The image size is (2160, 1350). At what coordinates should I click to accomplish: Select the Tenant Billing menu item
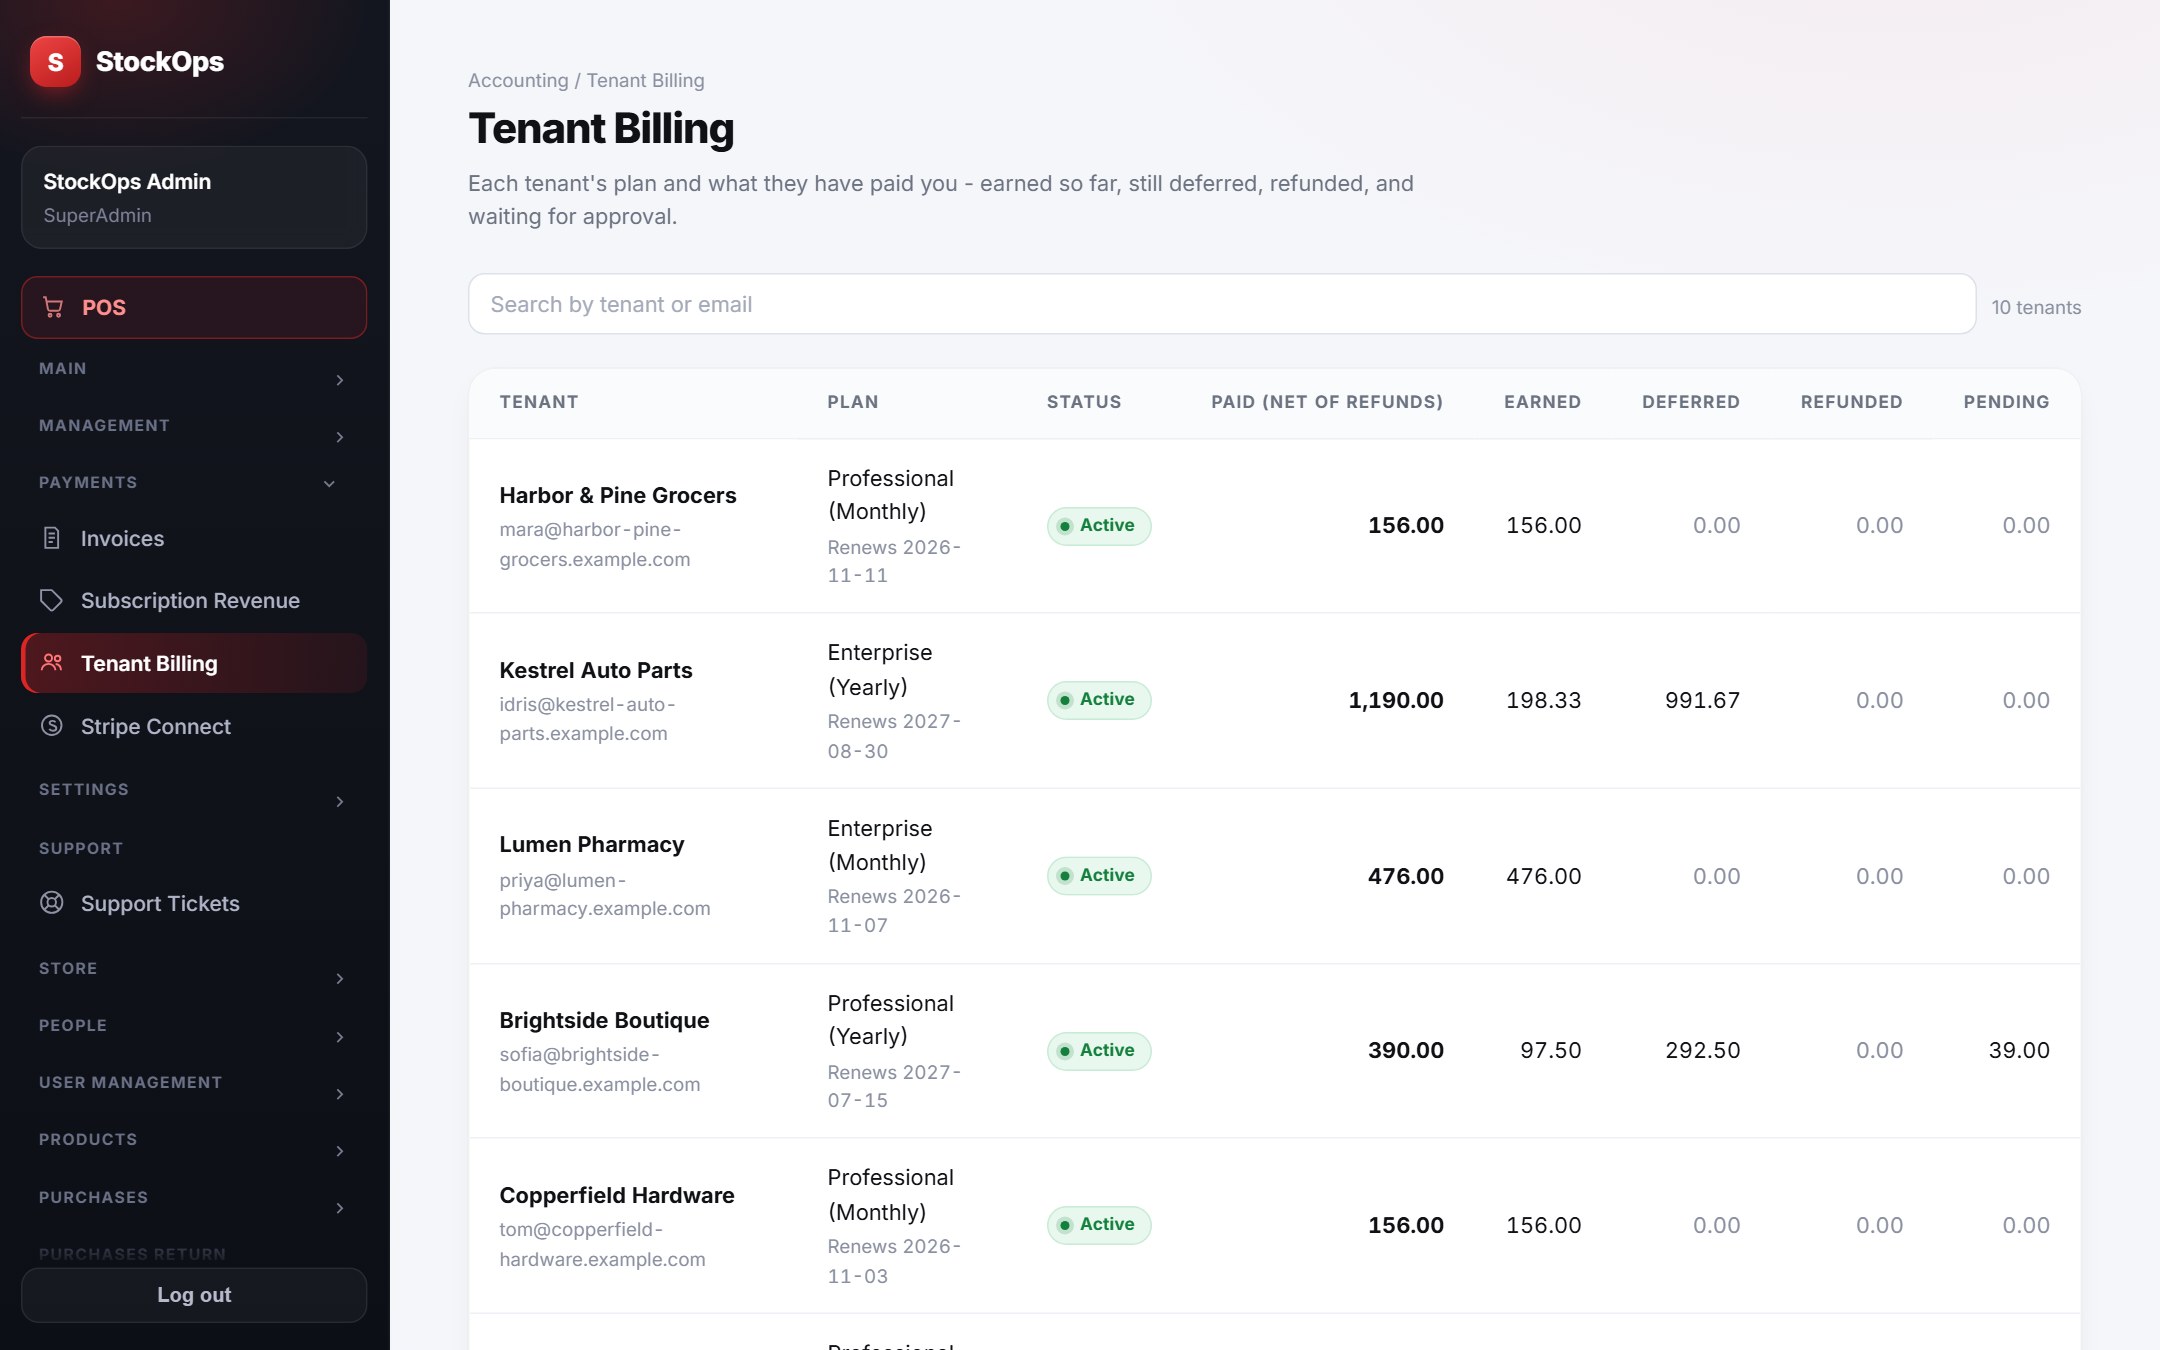pyautogui.click(x=194, y=663)
